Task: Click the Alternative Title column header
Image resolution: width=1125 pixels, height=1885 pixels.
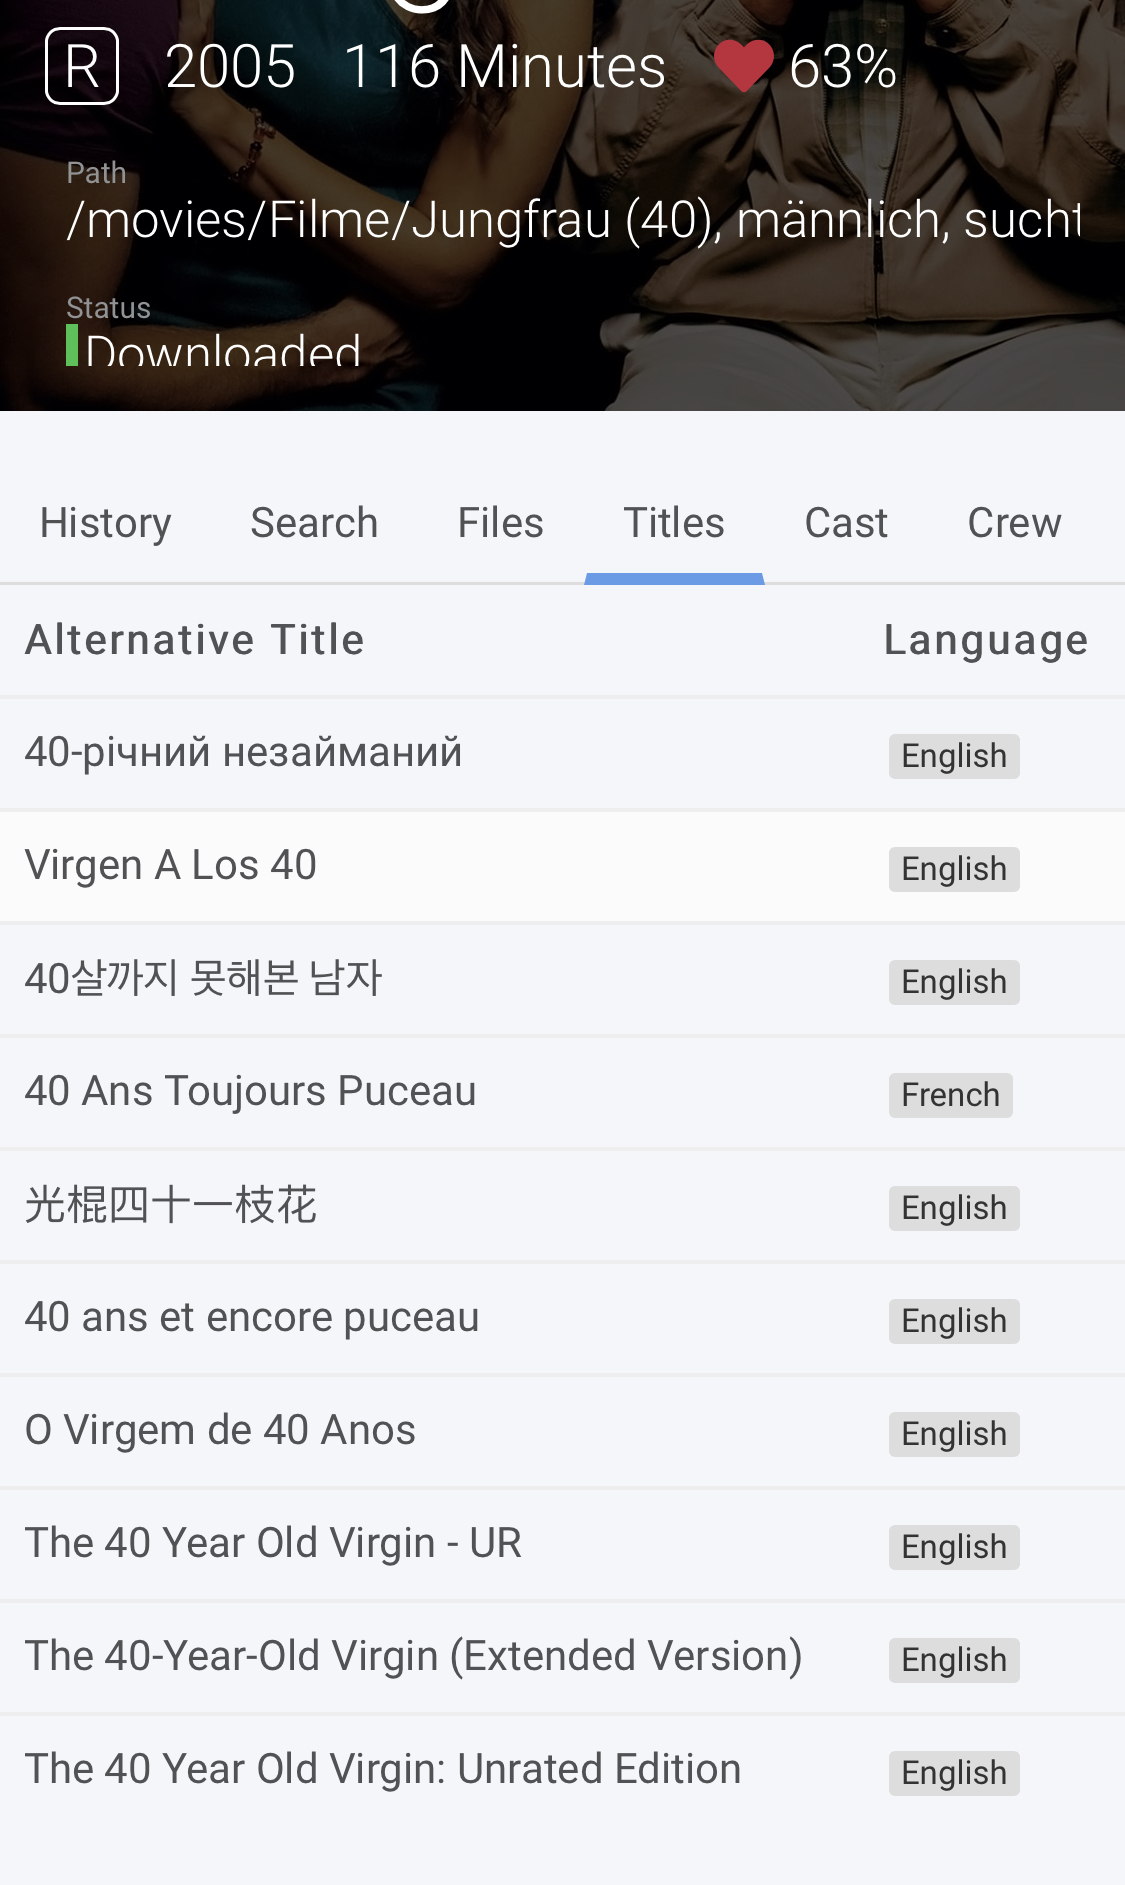Action: click(195, 640)
